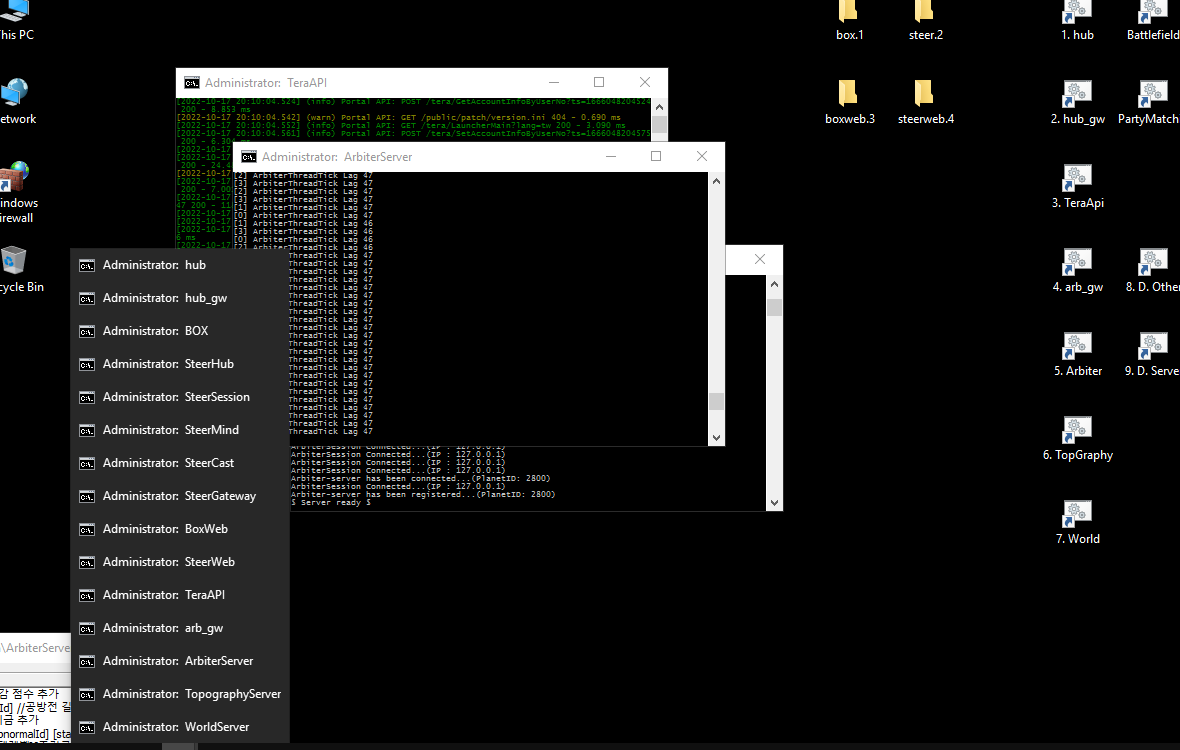
Task: Pick Administrator: TopographyServer in list
Action: click(180, 694)
